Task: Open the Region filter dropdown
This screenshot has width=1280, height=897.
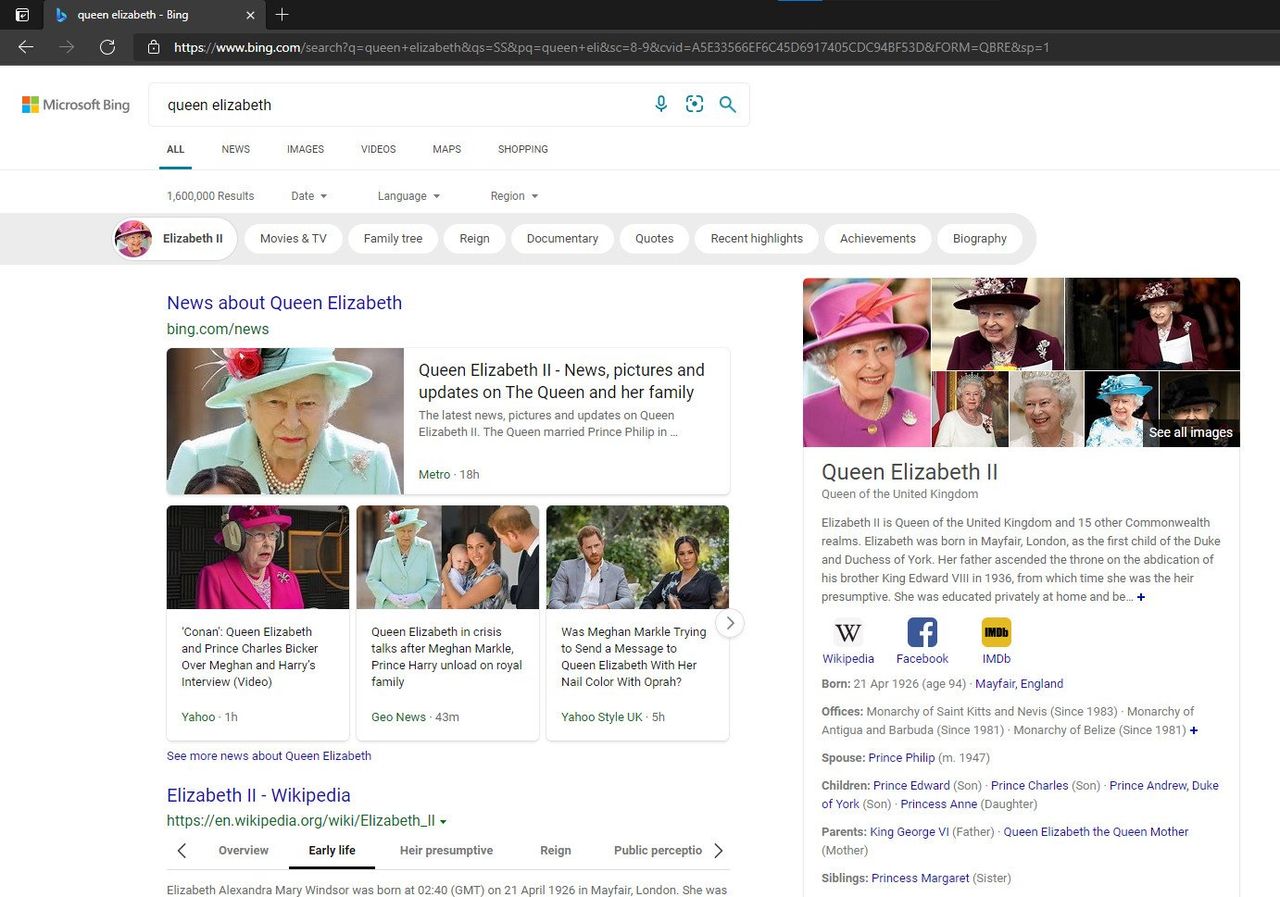Action: coord(514,196)
